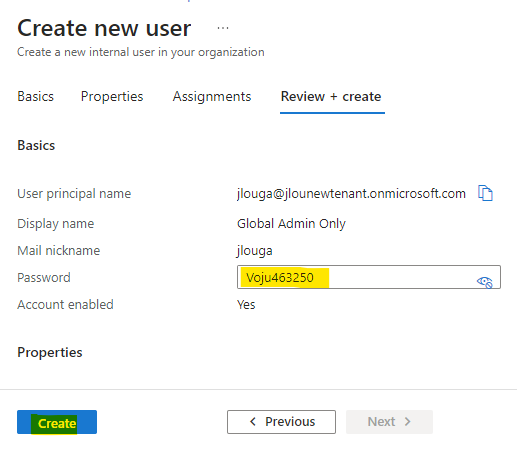
Task: Select the Review + create tab
Action: pyautogui.click(x=331, y=96)
